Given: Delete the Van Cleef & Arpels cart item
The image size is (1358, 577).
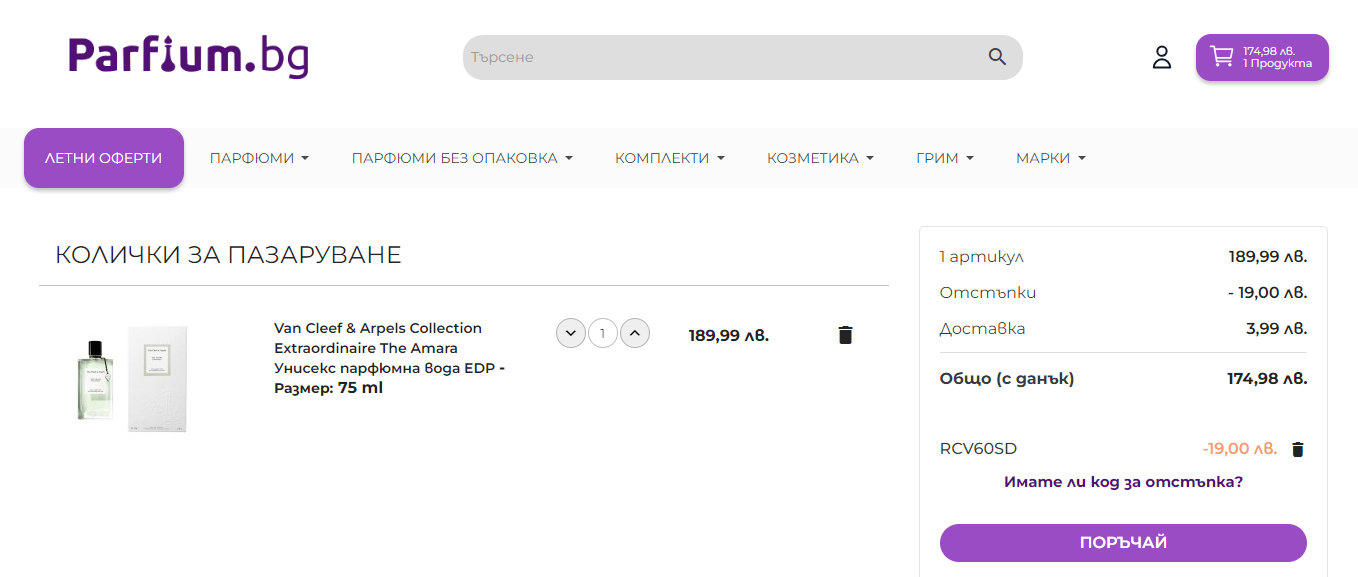Looking at the screenshot, I should point(845,335).
